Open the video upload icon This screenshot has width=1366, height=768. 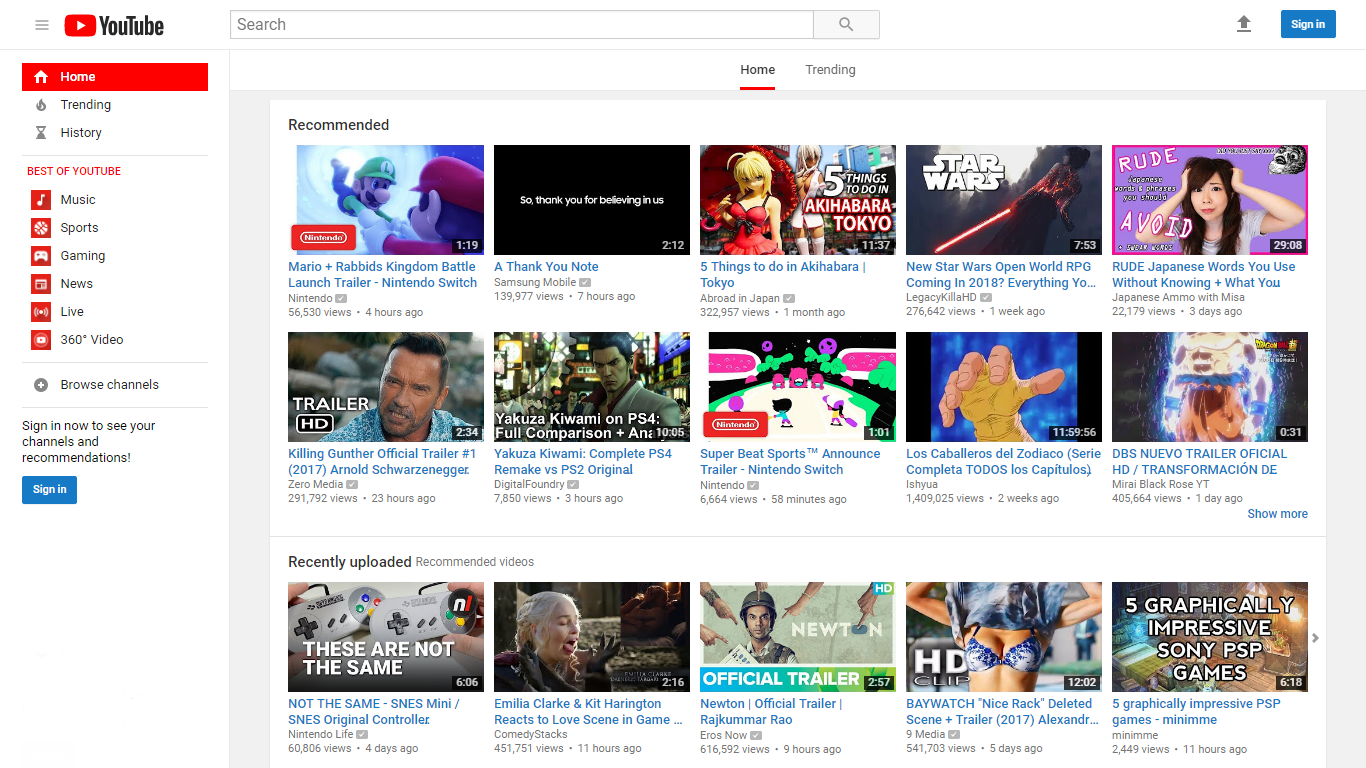pyautogui.click(x=1244, y=24)
